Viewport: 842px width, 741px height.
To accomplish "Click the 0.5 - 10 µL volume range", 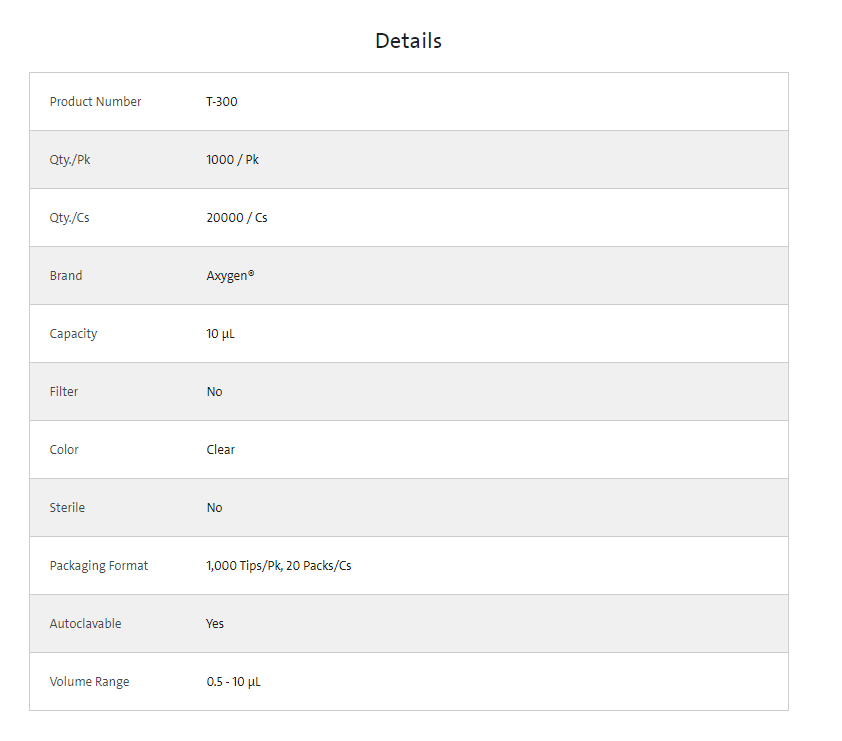I will pos(234,682).
